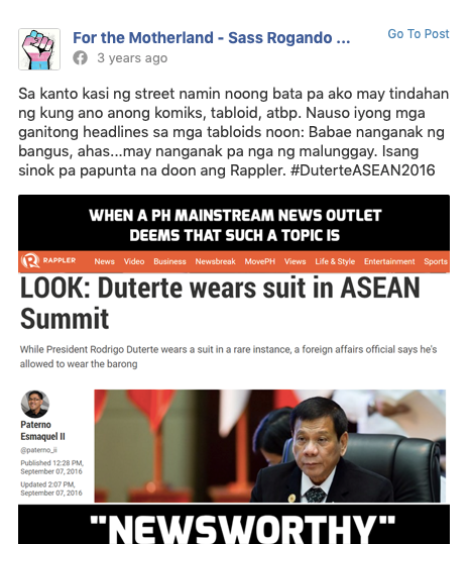Select the Sports tab
Viewport: 476px width, 572px height.
pyautogui.click(x=436, y=262)
